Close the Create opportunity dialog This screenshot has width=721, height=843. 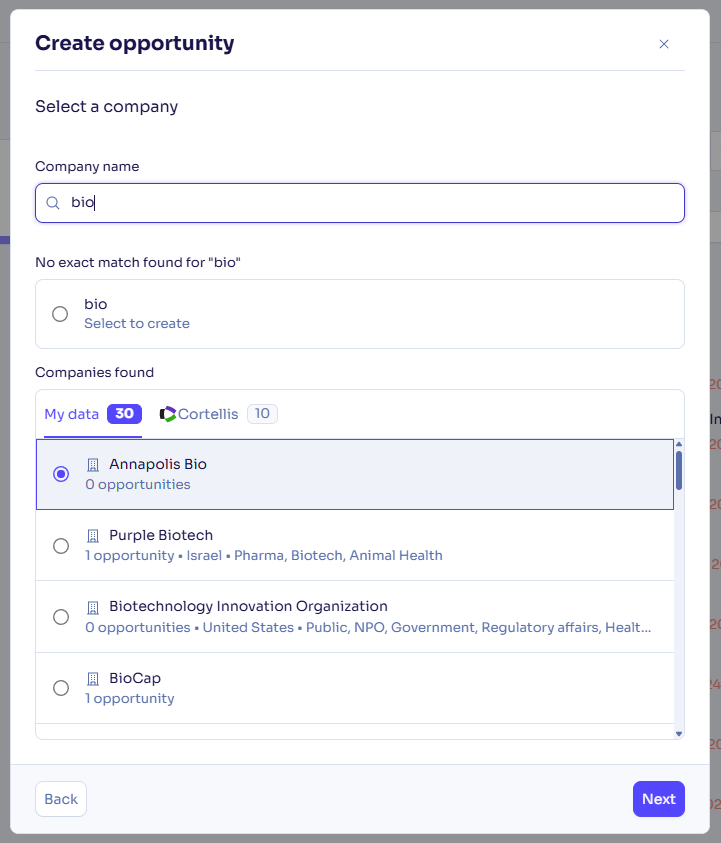664,44
